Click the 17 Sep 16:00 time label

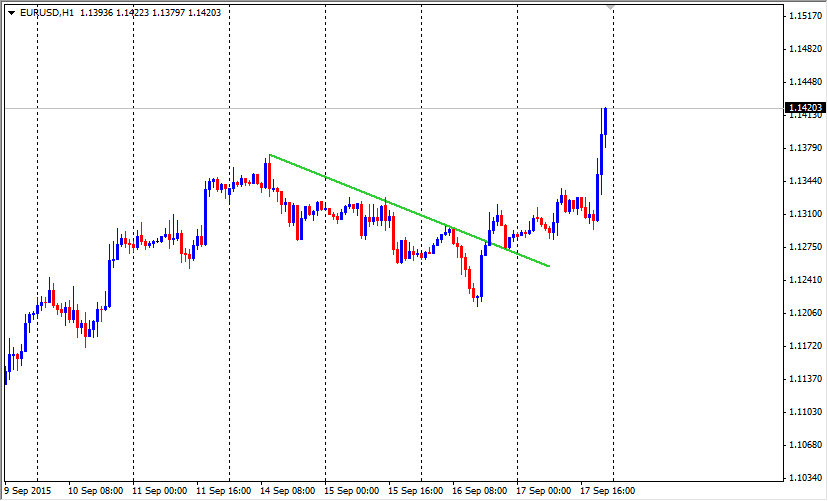pos(607,490)
